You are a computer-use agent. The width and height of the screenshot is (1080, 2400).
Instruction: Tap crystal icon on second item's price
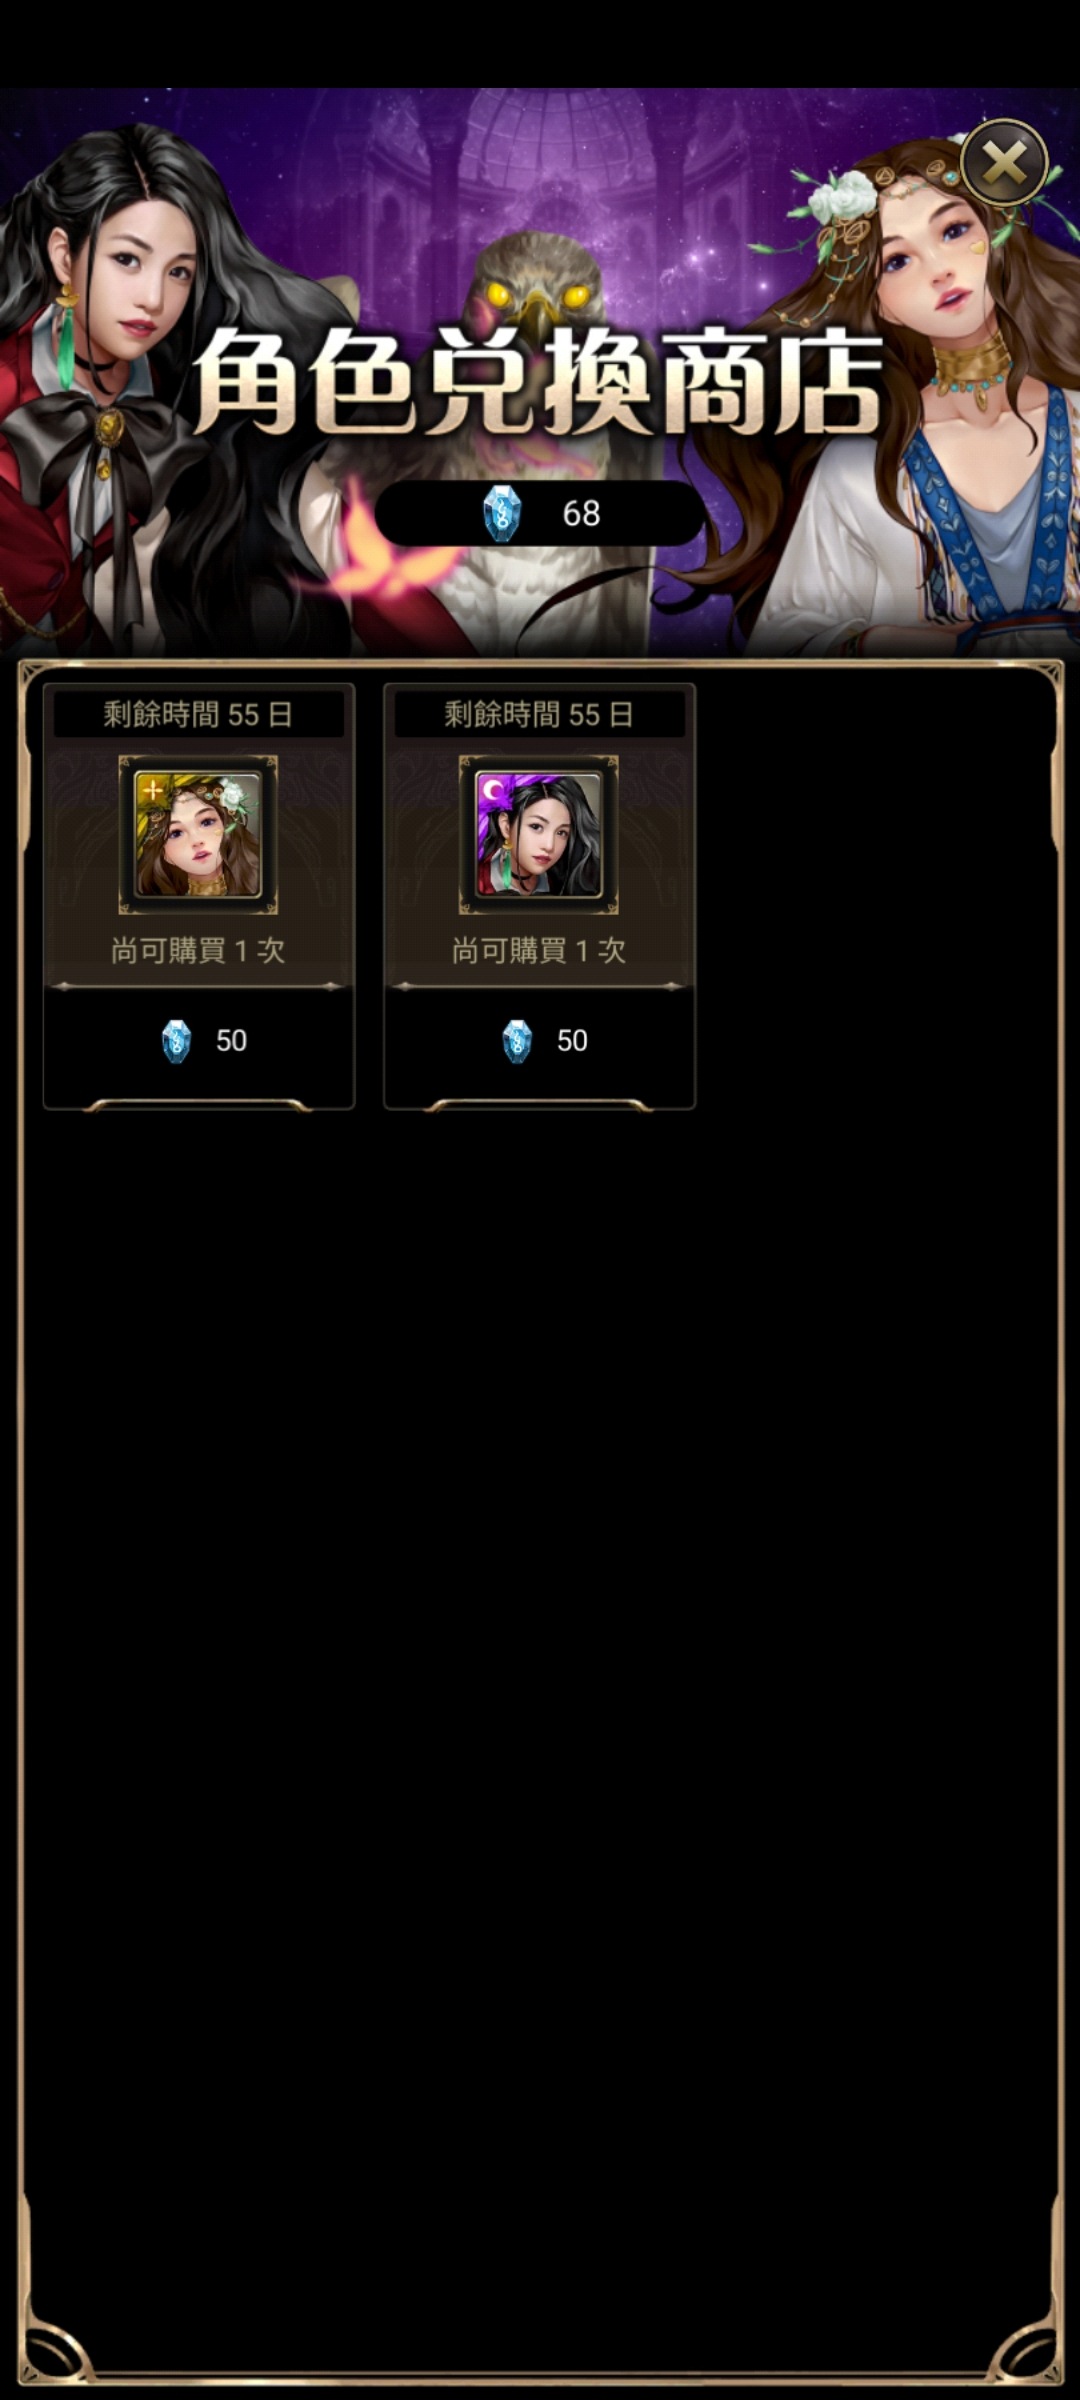pyautogui.click(x=517, y=1041)
